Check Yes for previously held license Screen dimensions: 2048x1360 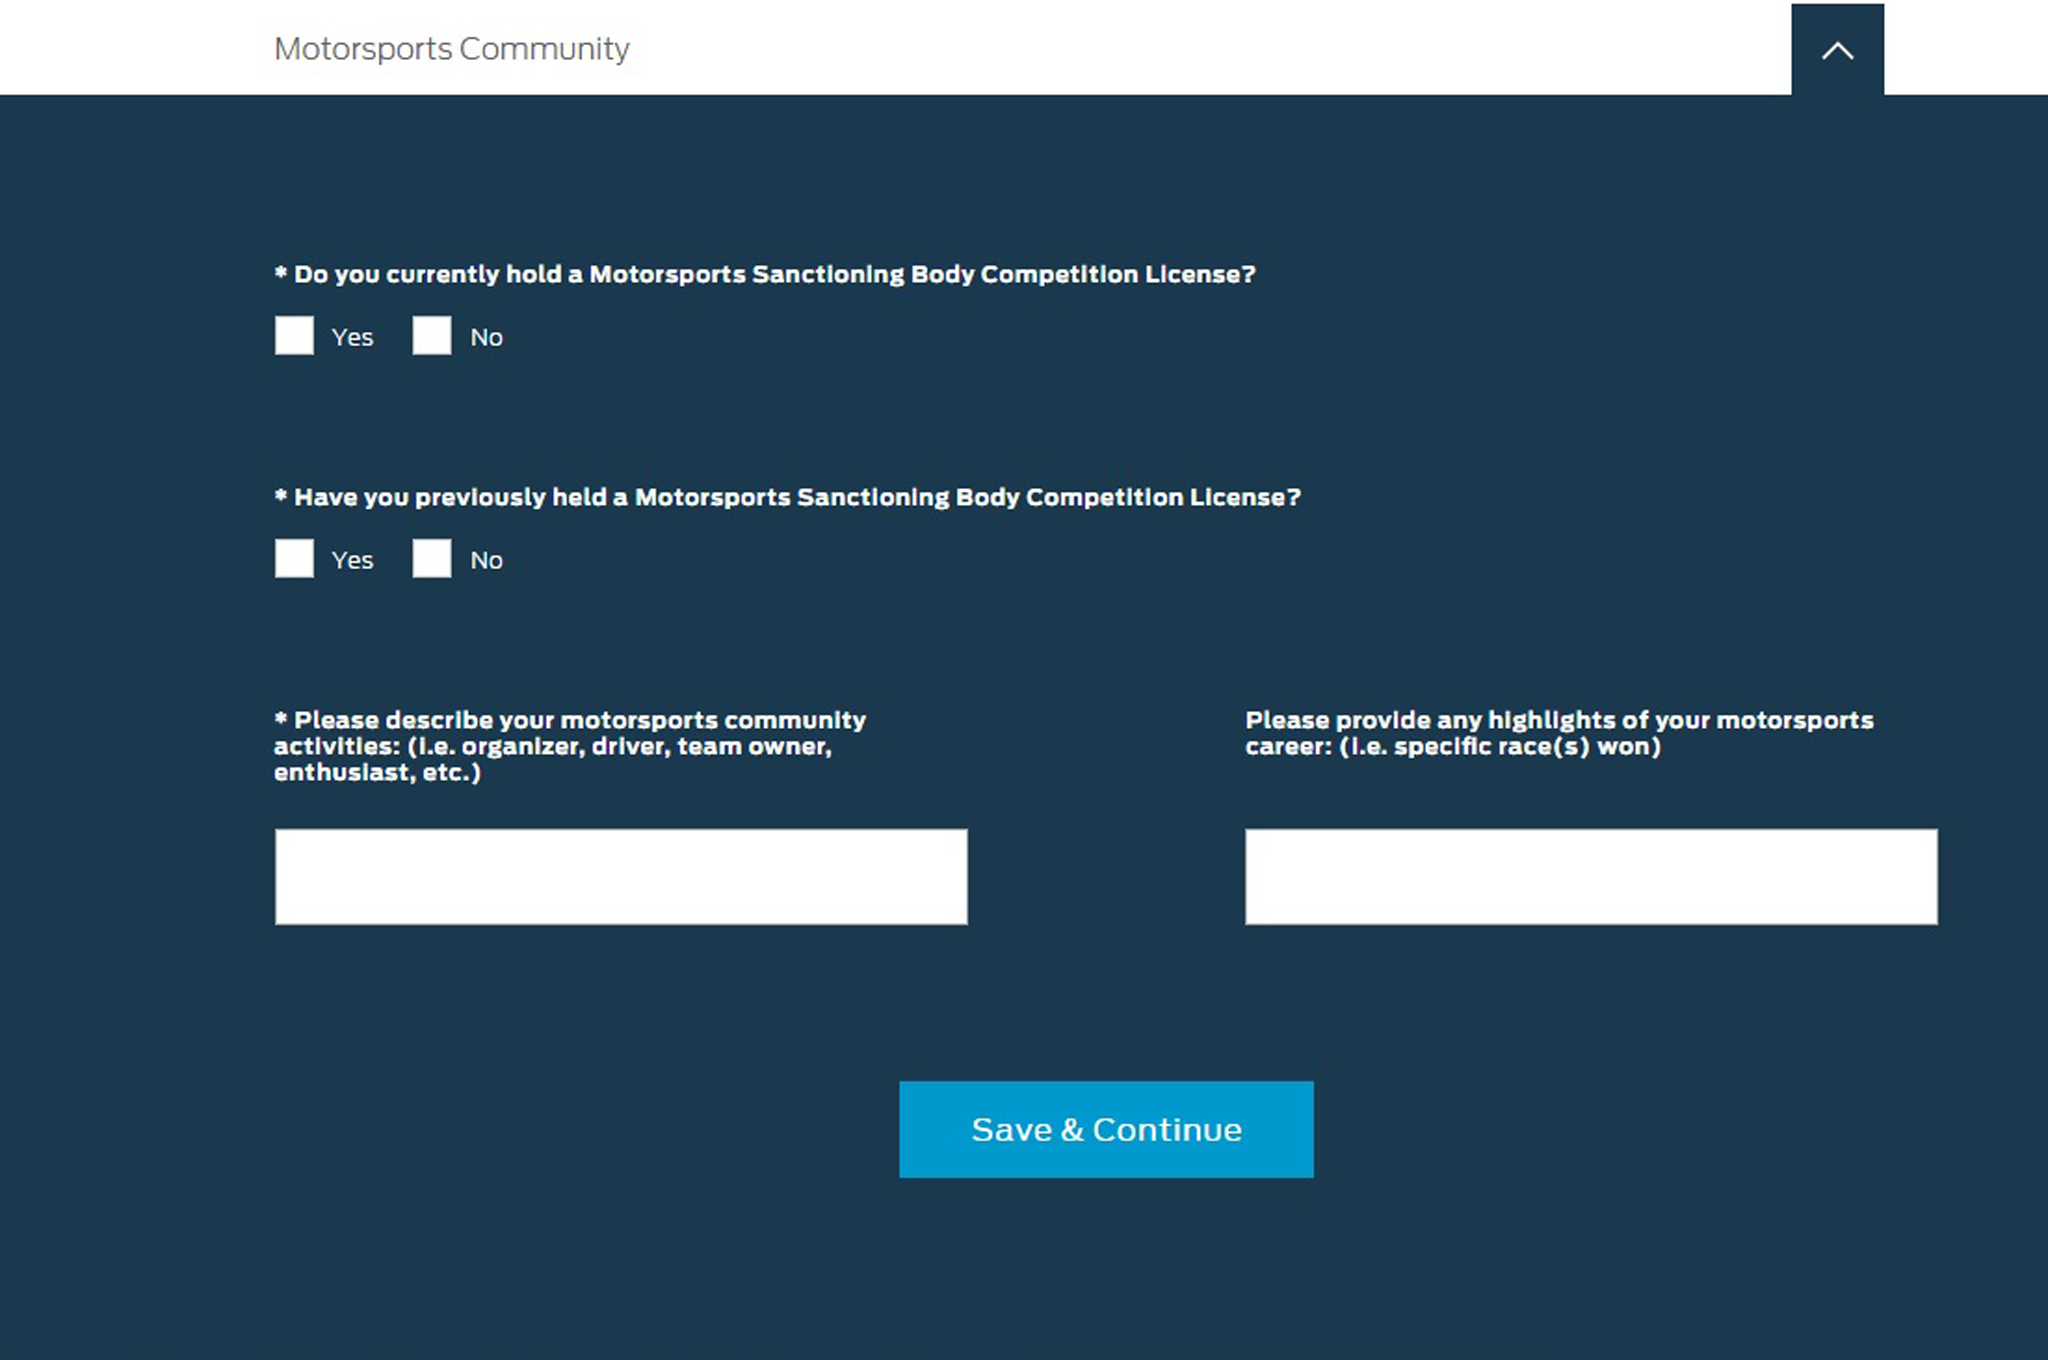294,559
